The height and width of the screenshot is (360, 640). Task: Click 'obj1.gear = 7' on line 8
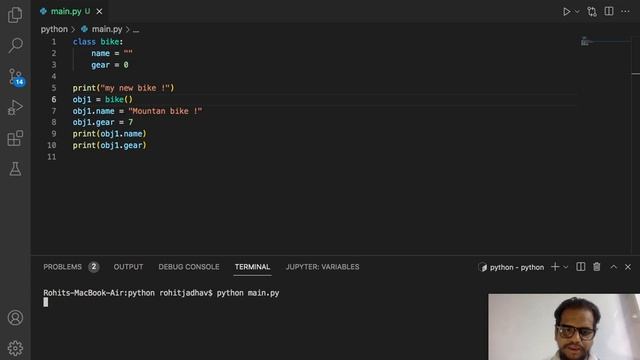[x=103, y=122]
